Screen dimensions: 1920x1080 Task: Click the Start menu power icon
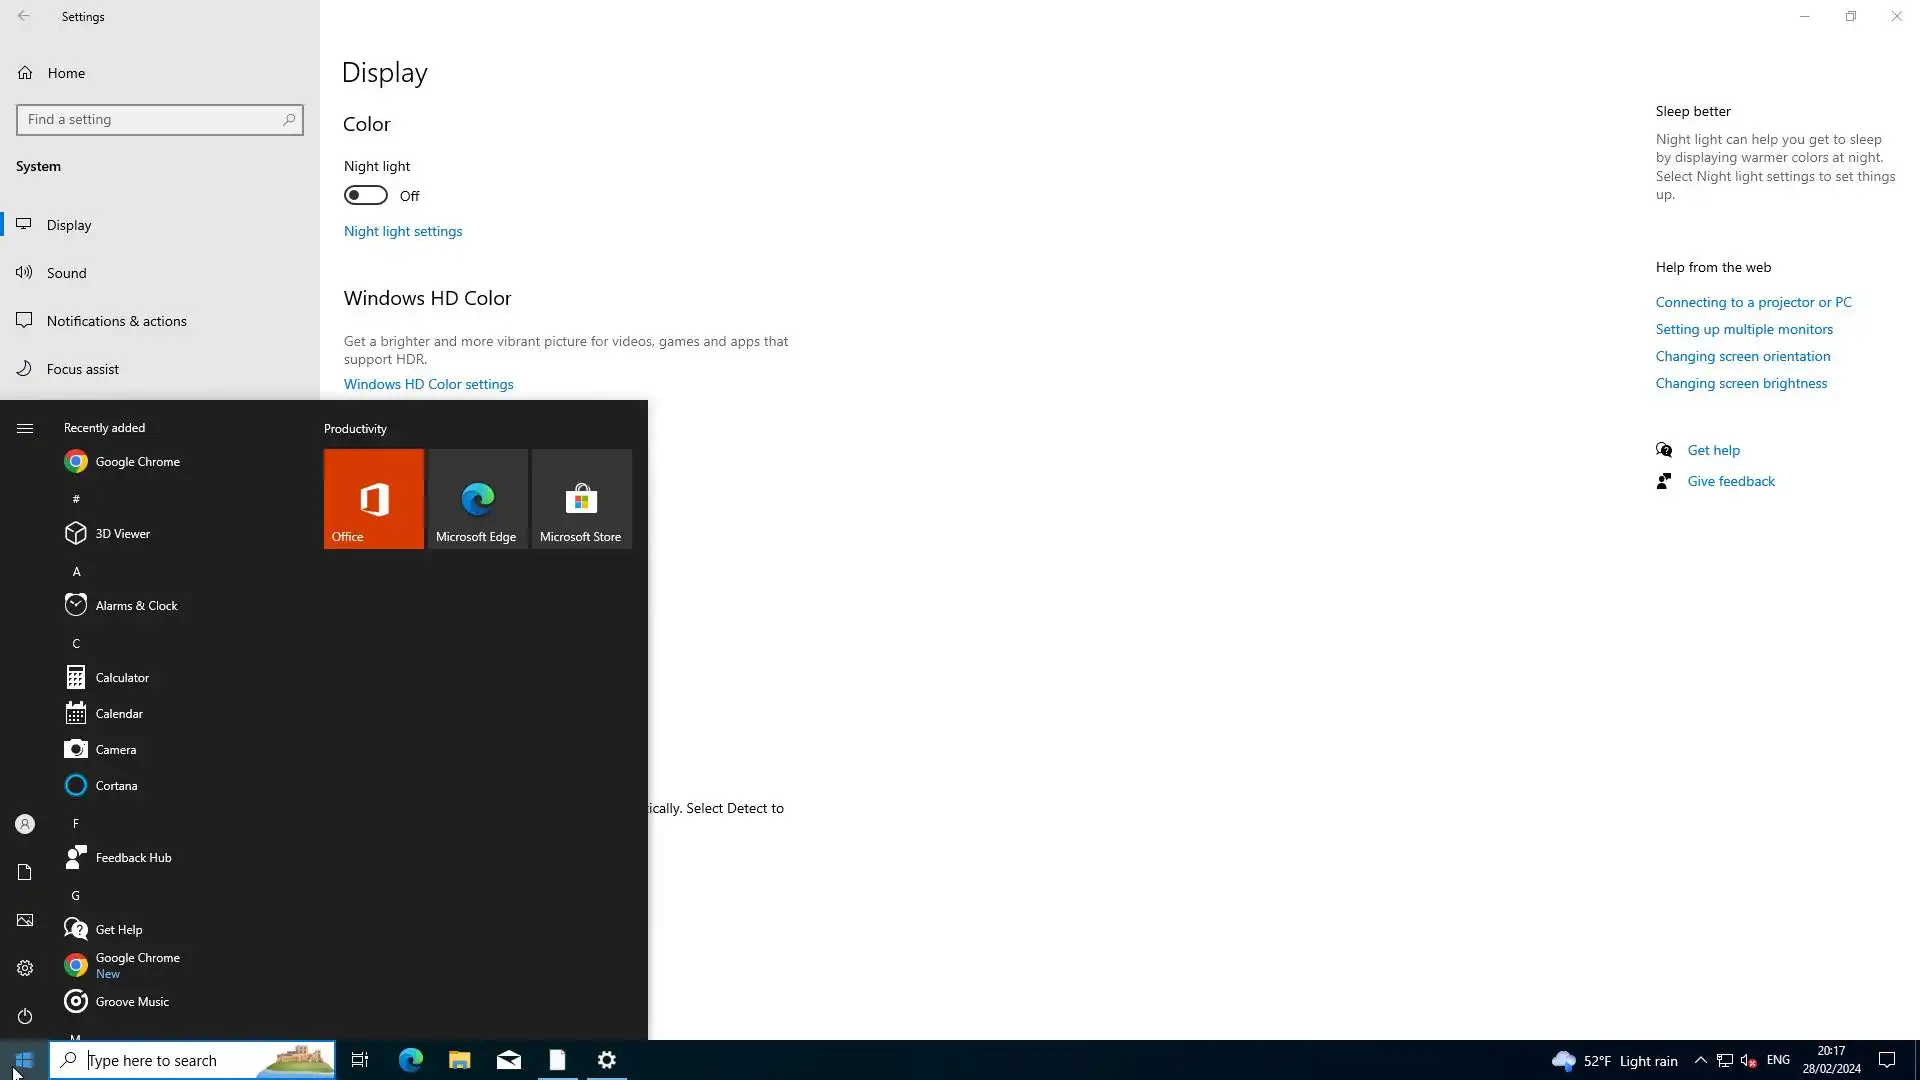coord(25,1016)
